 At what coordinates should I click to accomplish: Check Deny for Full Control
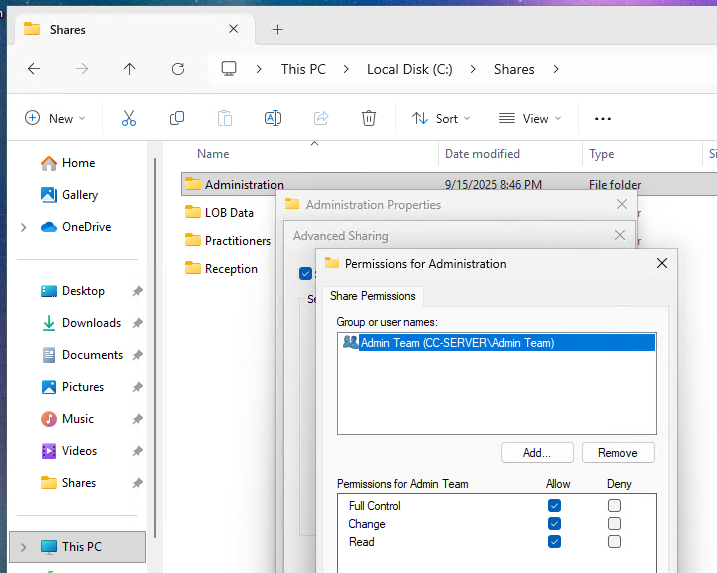[x=615, y=505]
